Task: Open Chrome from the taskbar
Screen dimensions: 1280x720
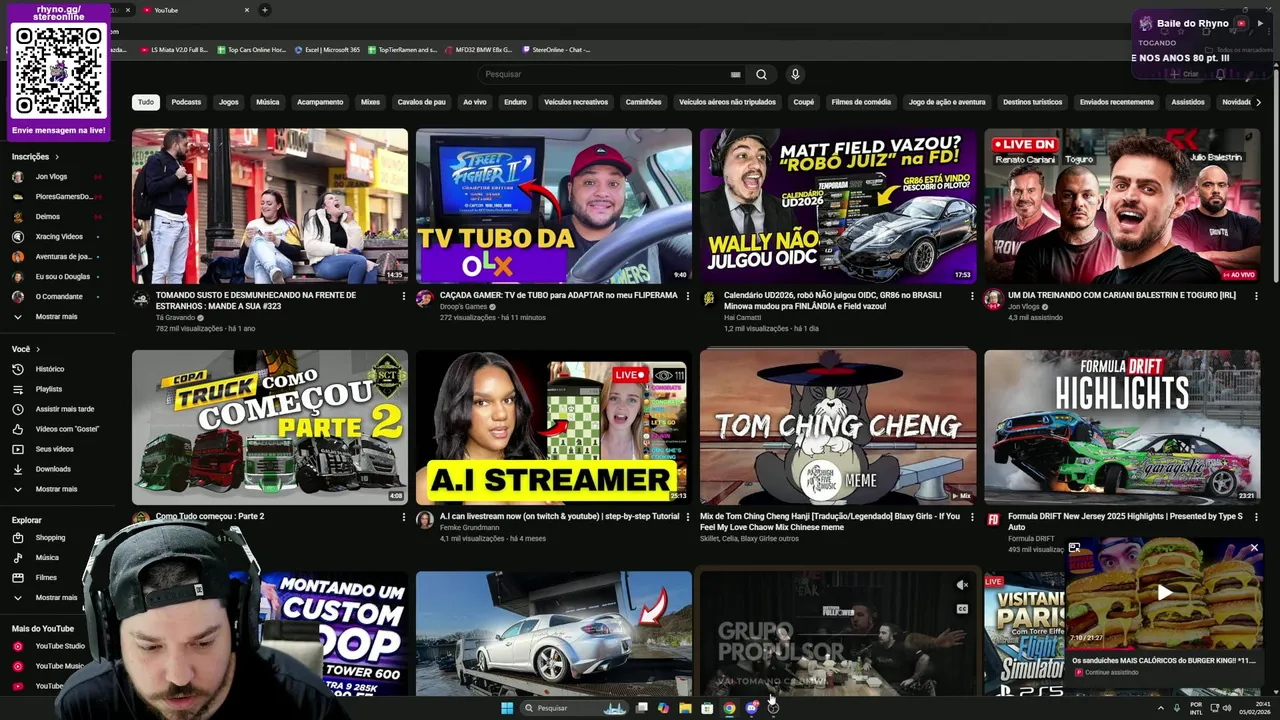Action: click(729, 708)
